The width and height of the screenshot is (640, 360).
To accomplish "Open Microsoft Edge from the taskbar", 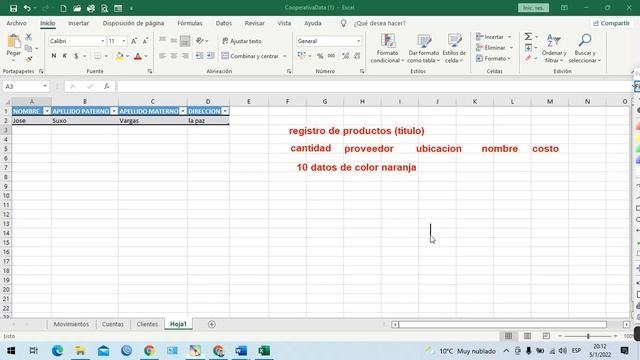I will 57,351.
